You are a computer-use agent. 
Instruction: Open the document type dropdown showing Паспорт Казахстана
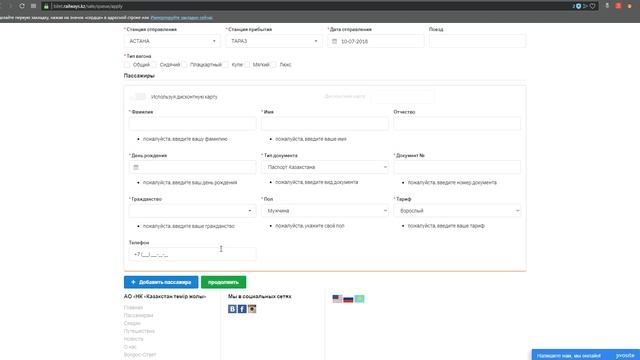coord(325,167)
